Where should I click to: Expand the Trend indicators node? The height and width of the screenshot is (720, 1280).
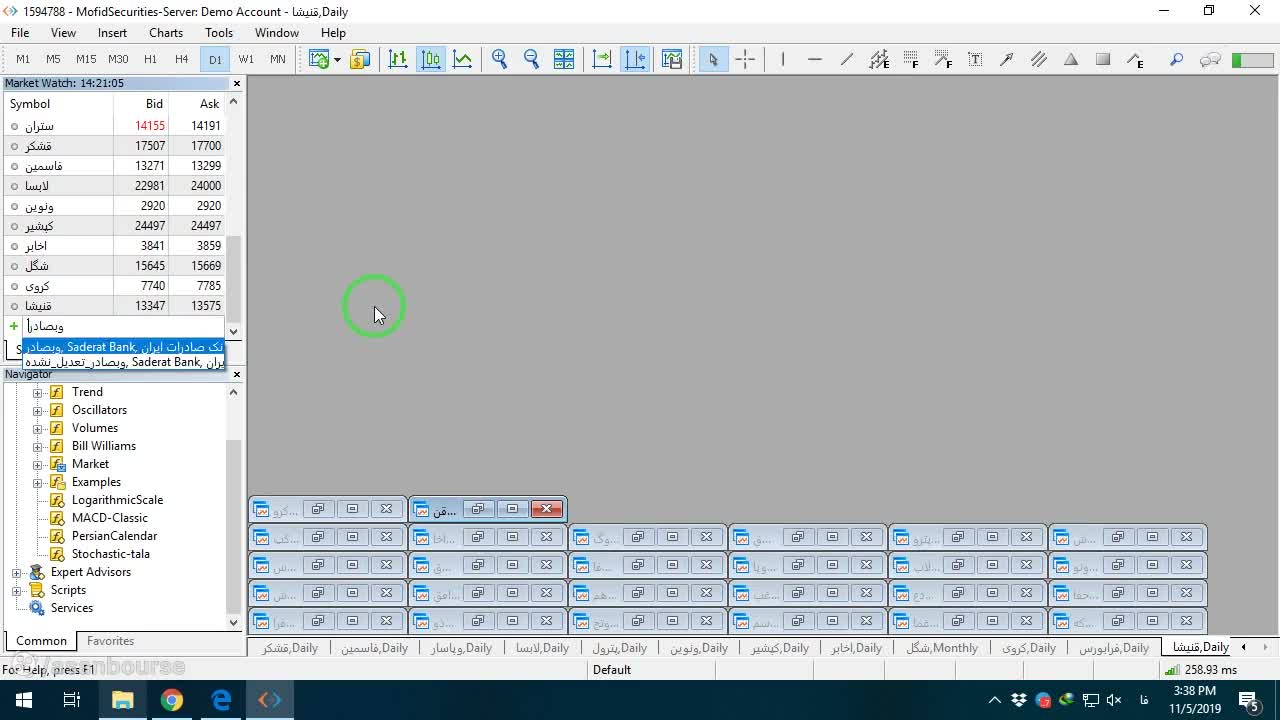(38, 392)
